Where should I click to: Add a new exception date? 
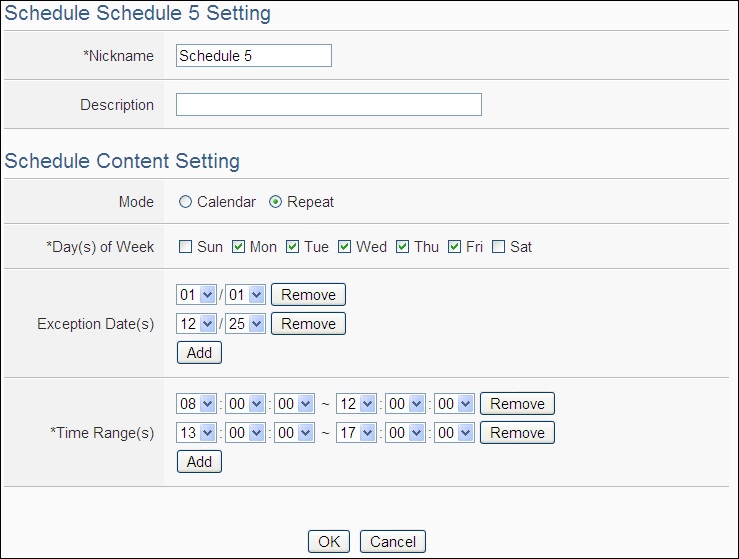199,353
